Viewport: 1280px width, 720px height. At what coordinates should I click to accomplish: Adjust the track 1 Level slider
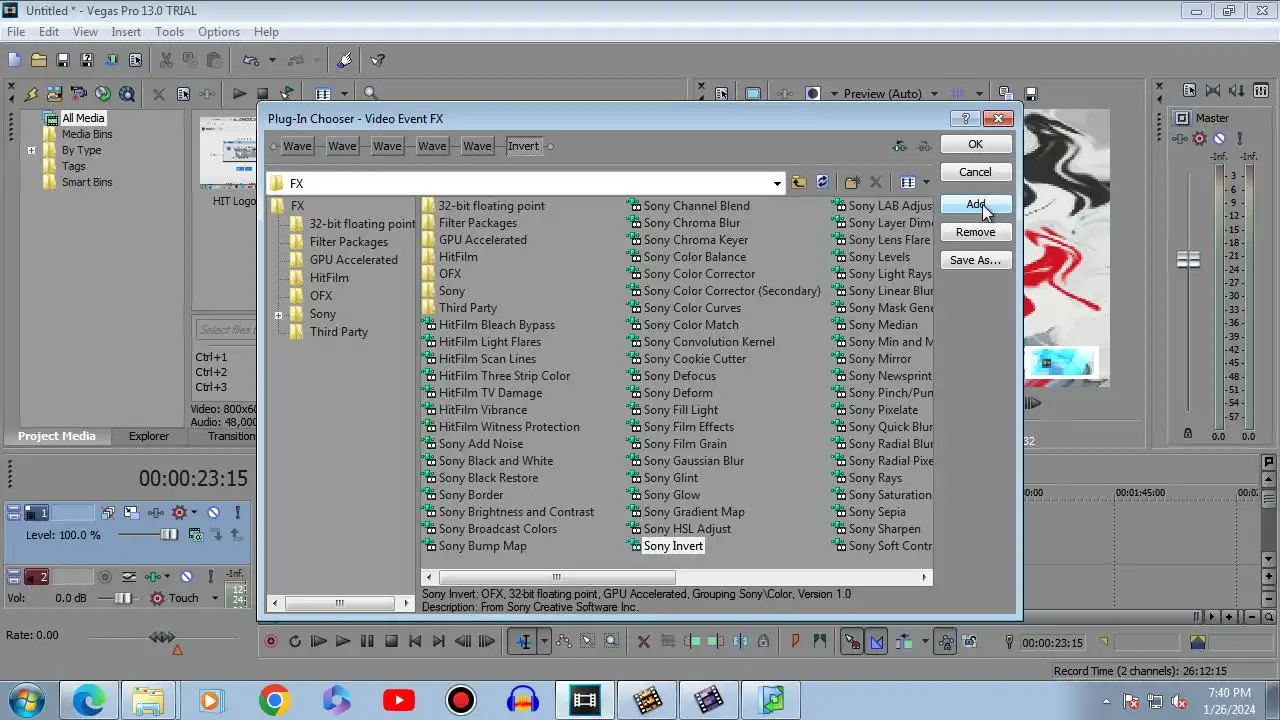(x=169, y=535)
